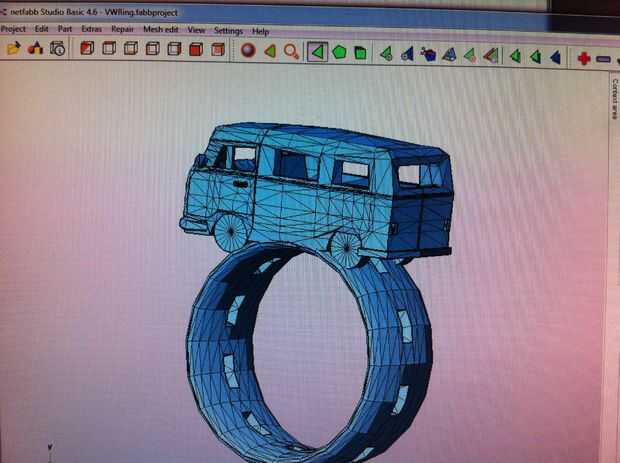Click the blue cone mesh icon

(449, 55)
